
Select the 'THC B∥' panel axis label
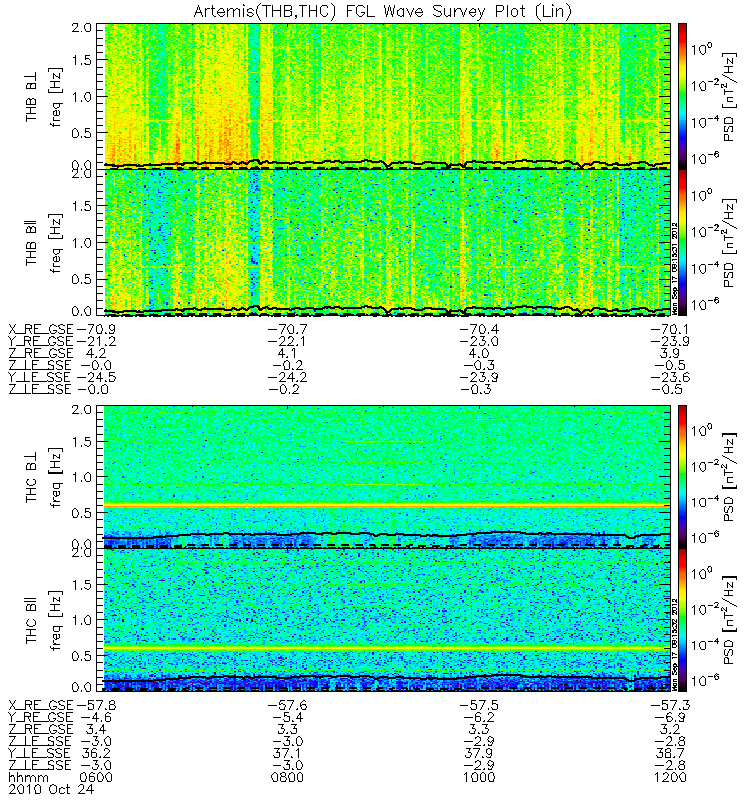(32, 621)
